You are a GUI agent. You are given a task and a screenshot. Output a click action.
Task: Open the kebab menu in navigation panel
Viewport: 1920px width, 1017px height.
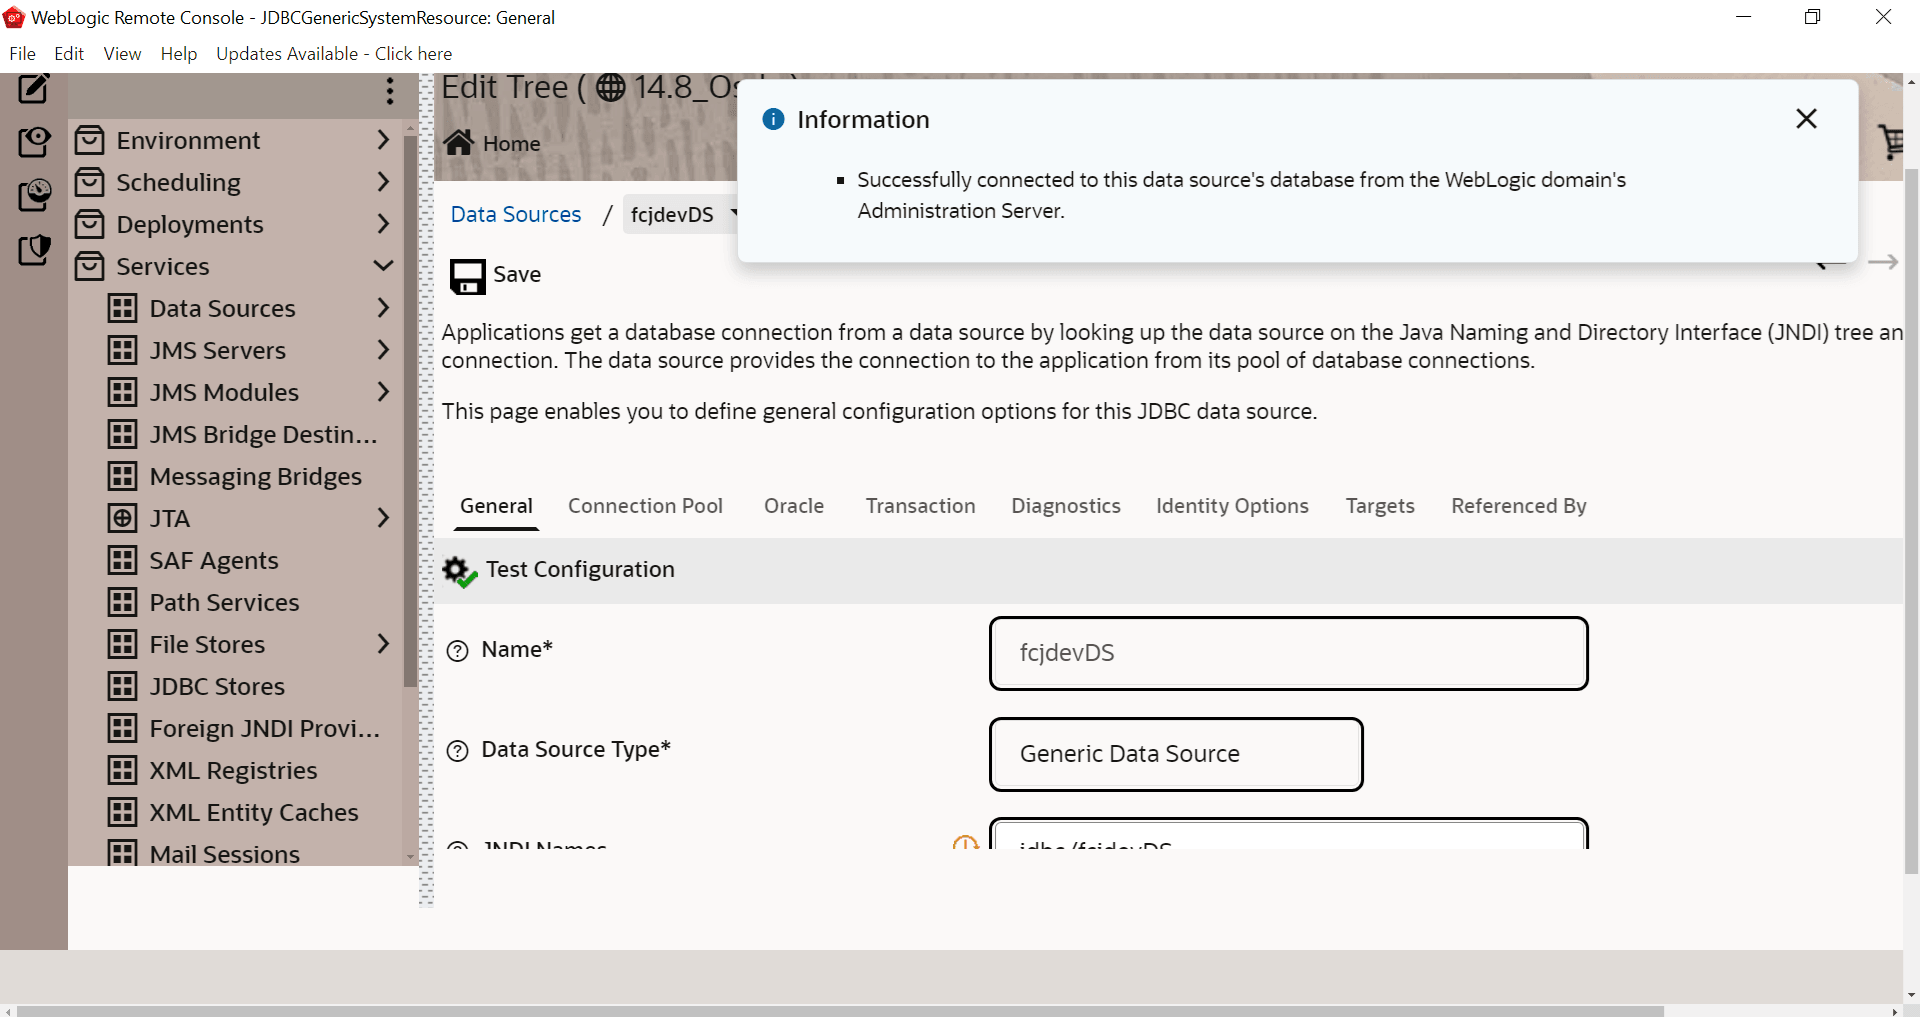(390, 92)
